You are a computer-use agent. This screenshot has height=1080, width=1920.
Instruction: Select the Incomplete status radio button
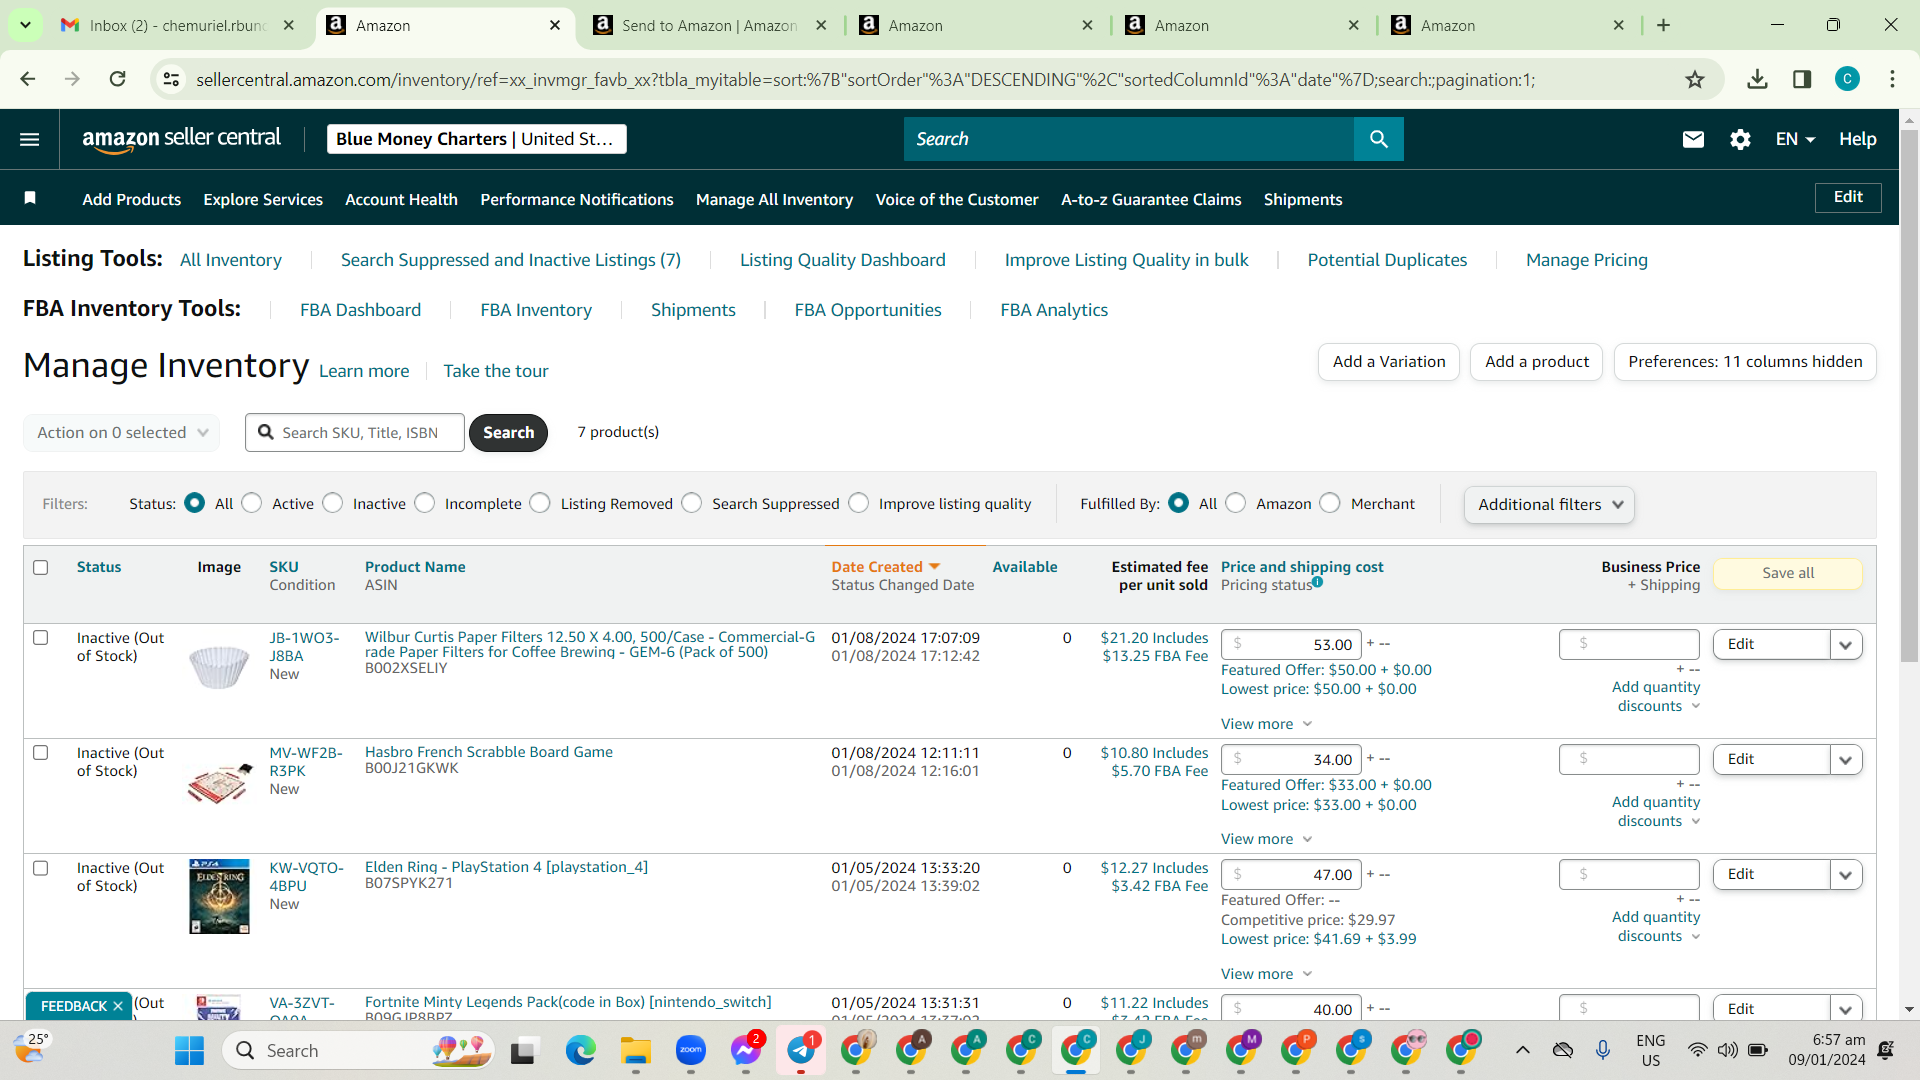(x=425, y=503)
